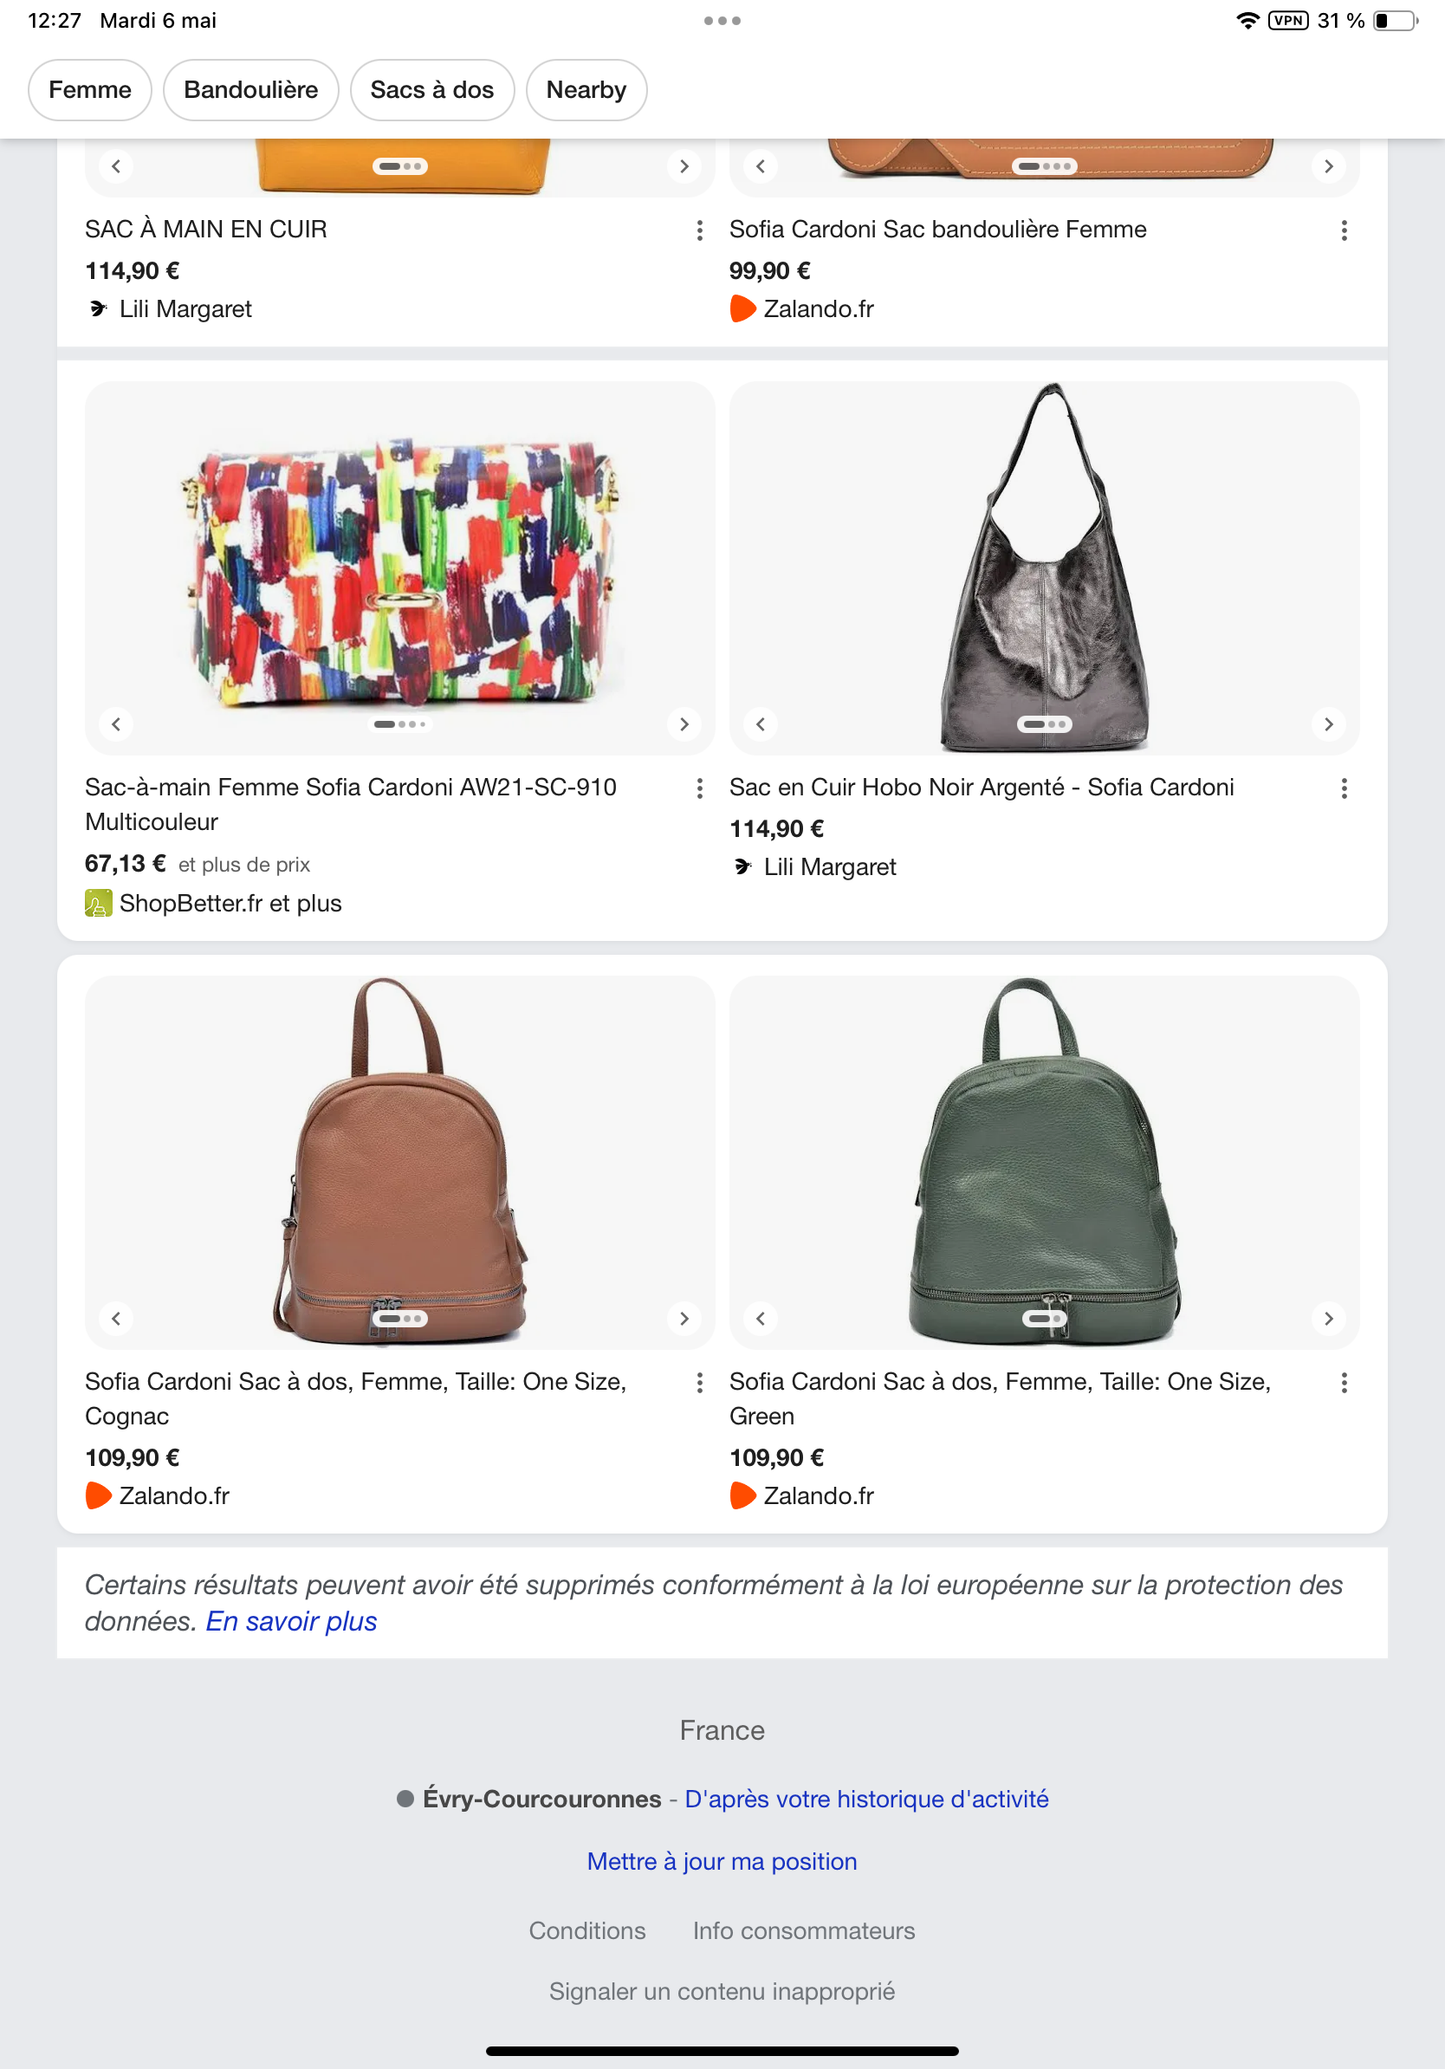Open more options for Sofia Cardoni Sac bandoulière
Viewport: 1445px width, 2069px height.
pos(1343,231)
